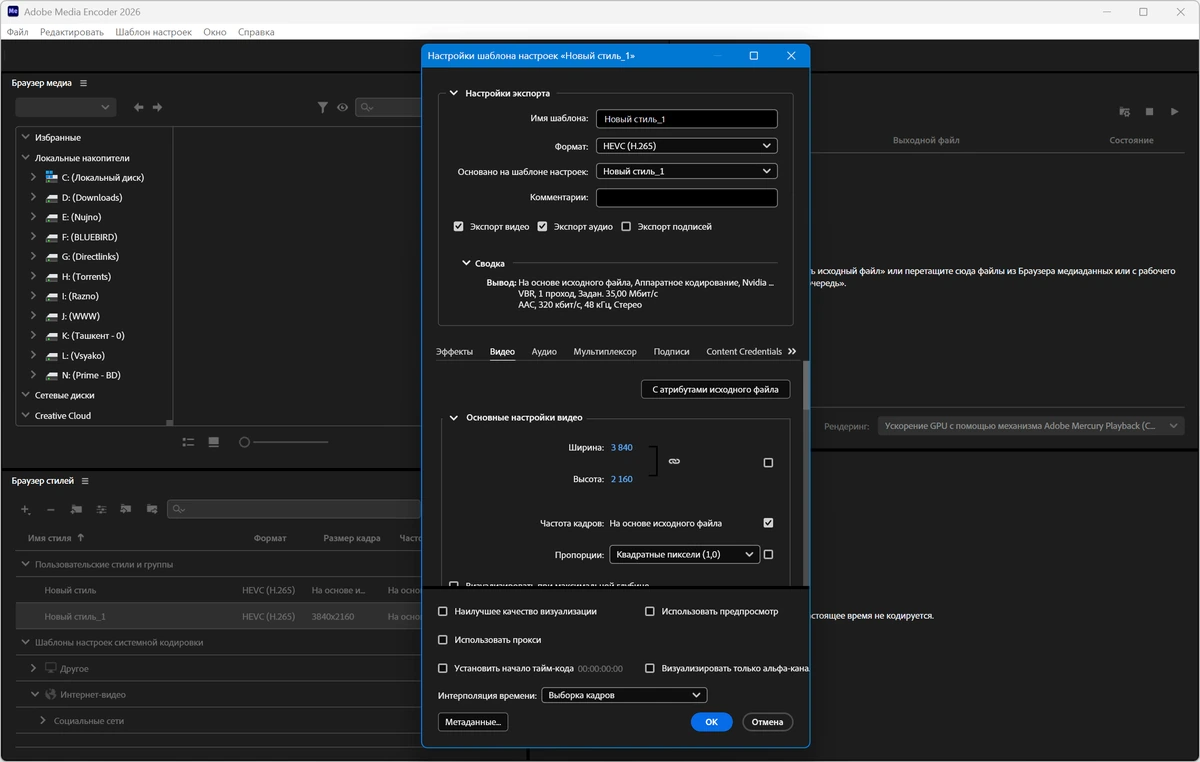Open the Браузер стилей panel menu icon

tap(84, 481)
